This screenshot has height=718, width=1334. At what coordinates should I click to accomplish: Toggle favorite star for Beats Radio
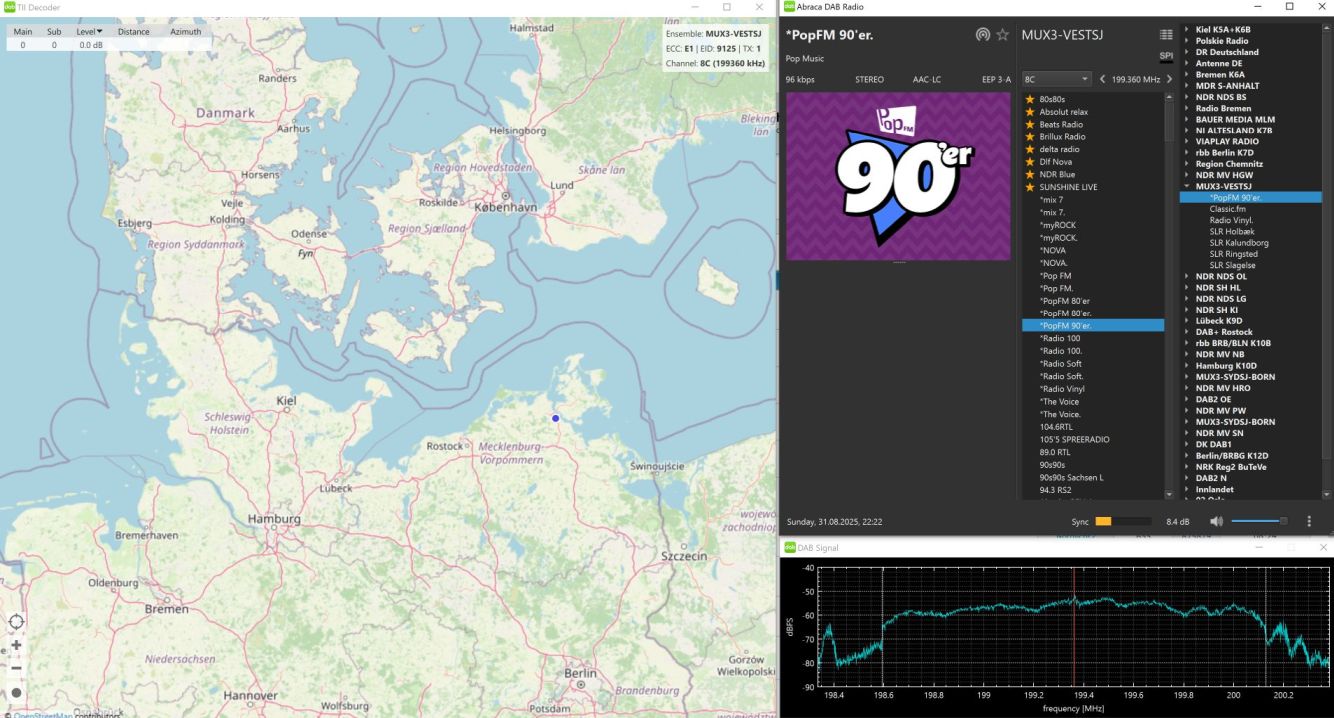1030,124
